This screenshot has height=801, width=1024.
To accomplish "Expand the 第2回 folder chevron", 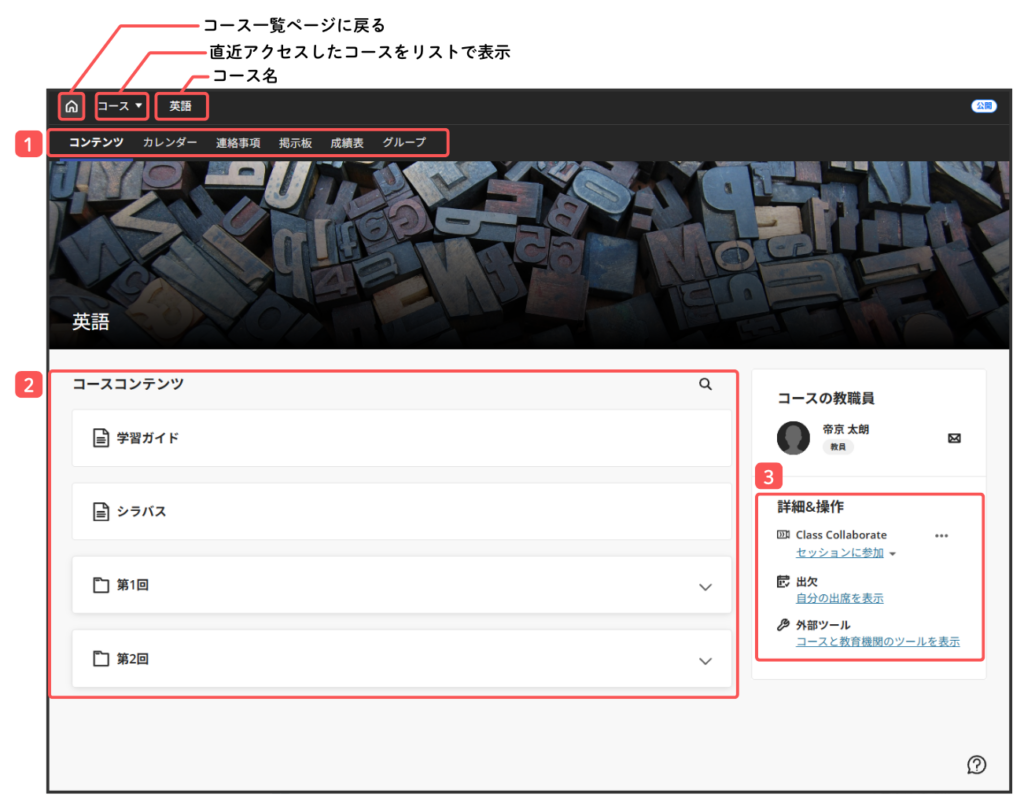I will (705, 660).
